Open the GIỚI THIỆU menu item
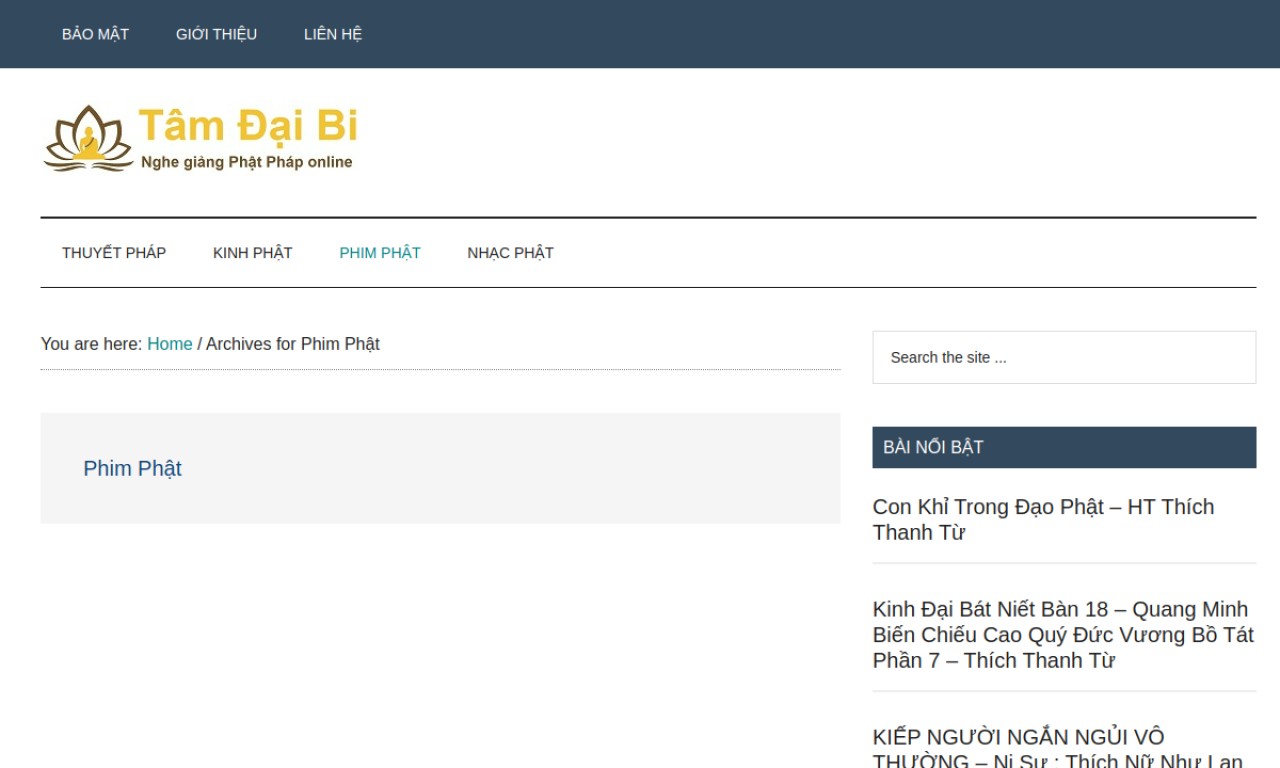 [x=216, y=34]
